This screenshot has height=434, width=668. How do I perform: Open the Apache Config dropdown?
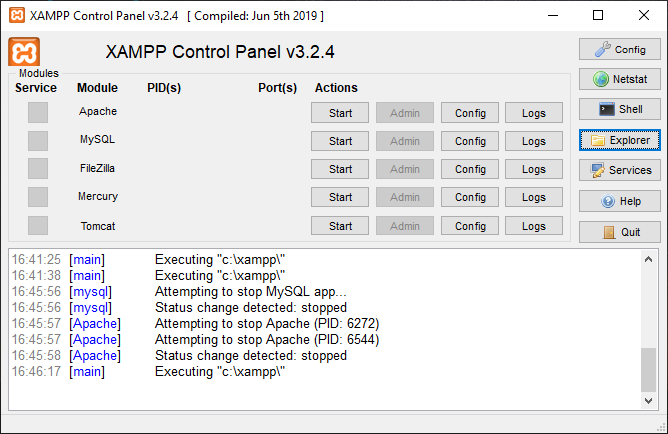pyautogui.click(x=470, y=113)
